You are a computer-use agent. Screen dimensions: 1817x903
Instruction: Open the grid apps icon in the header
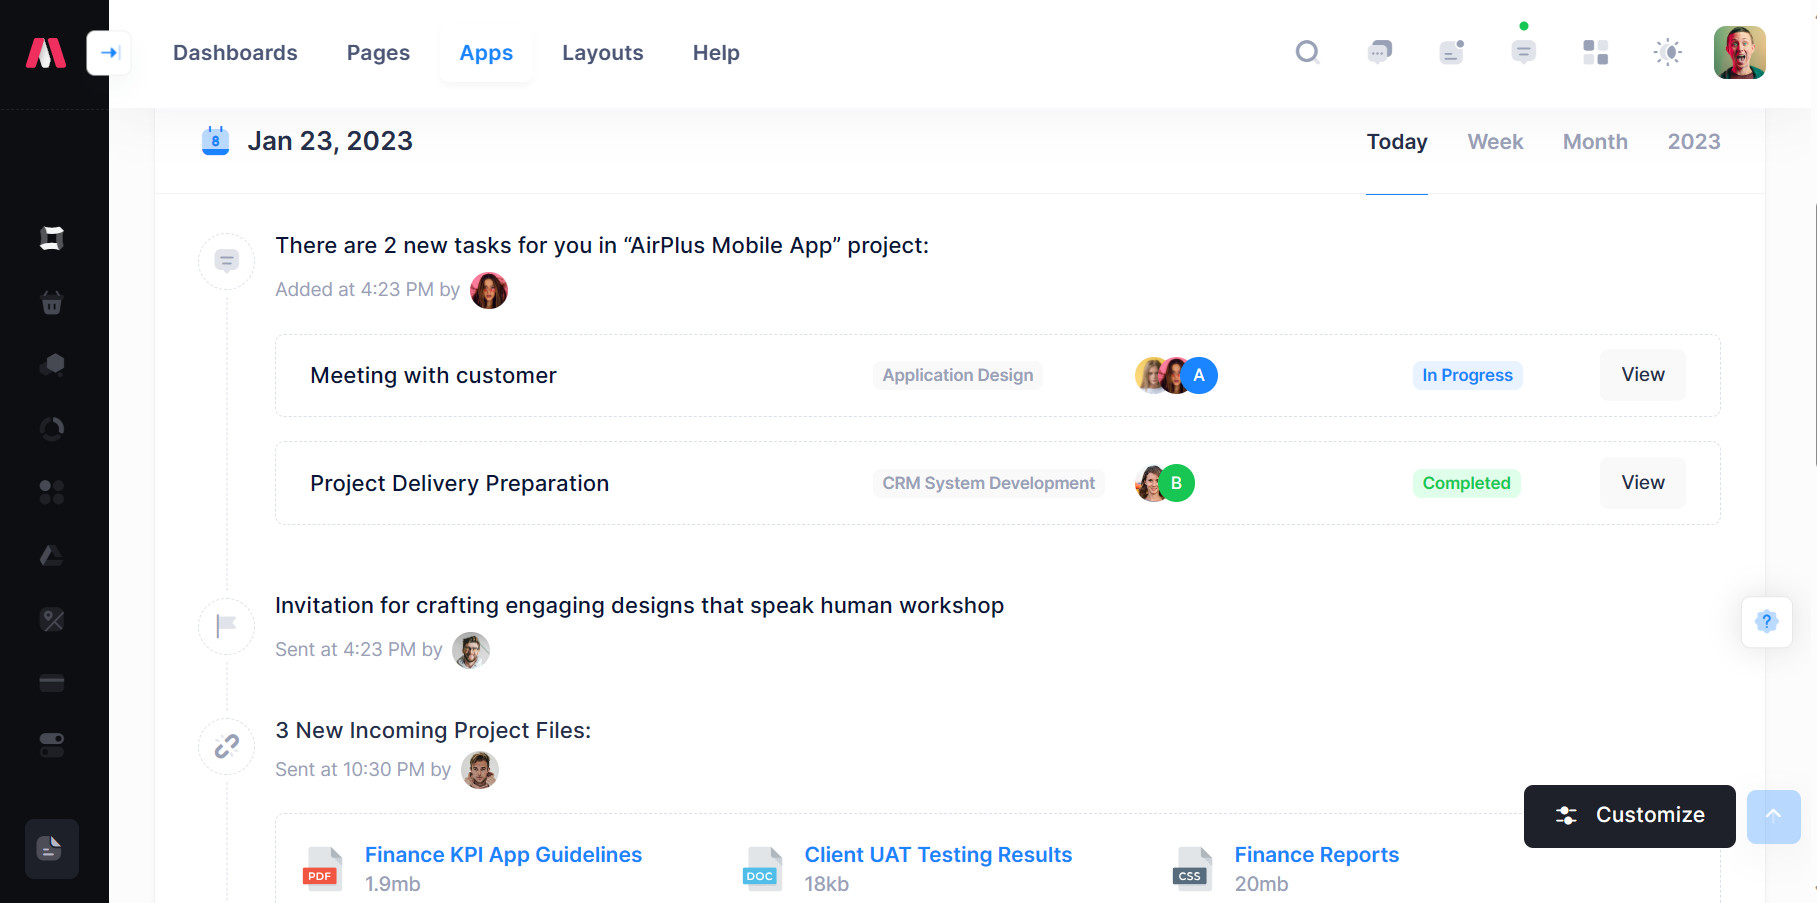pos(1595,52)
